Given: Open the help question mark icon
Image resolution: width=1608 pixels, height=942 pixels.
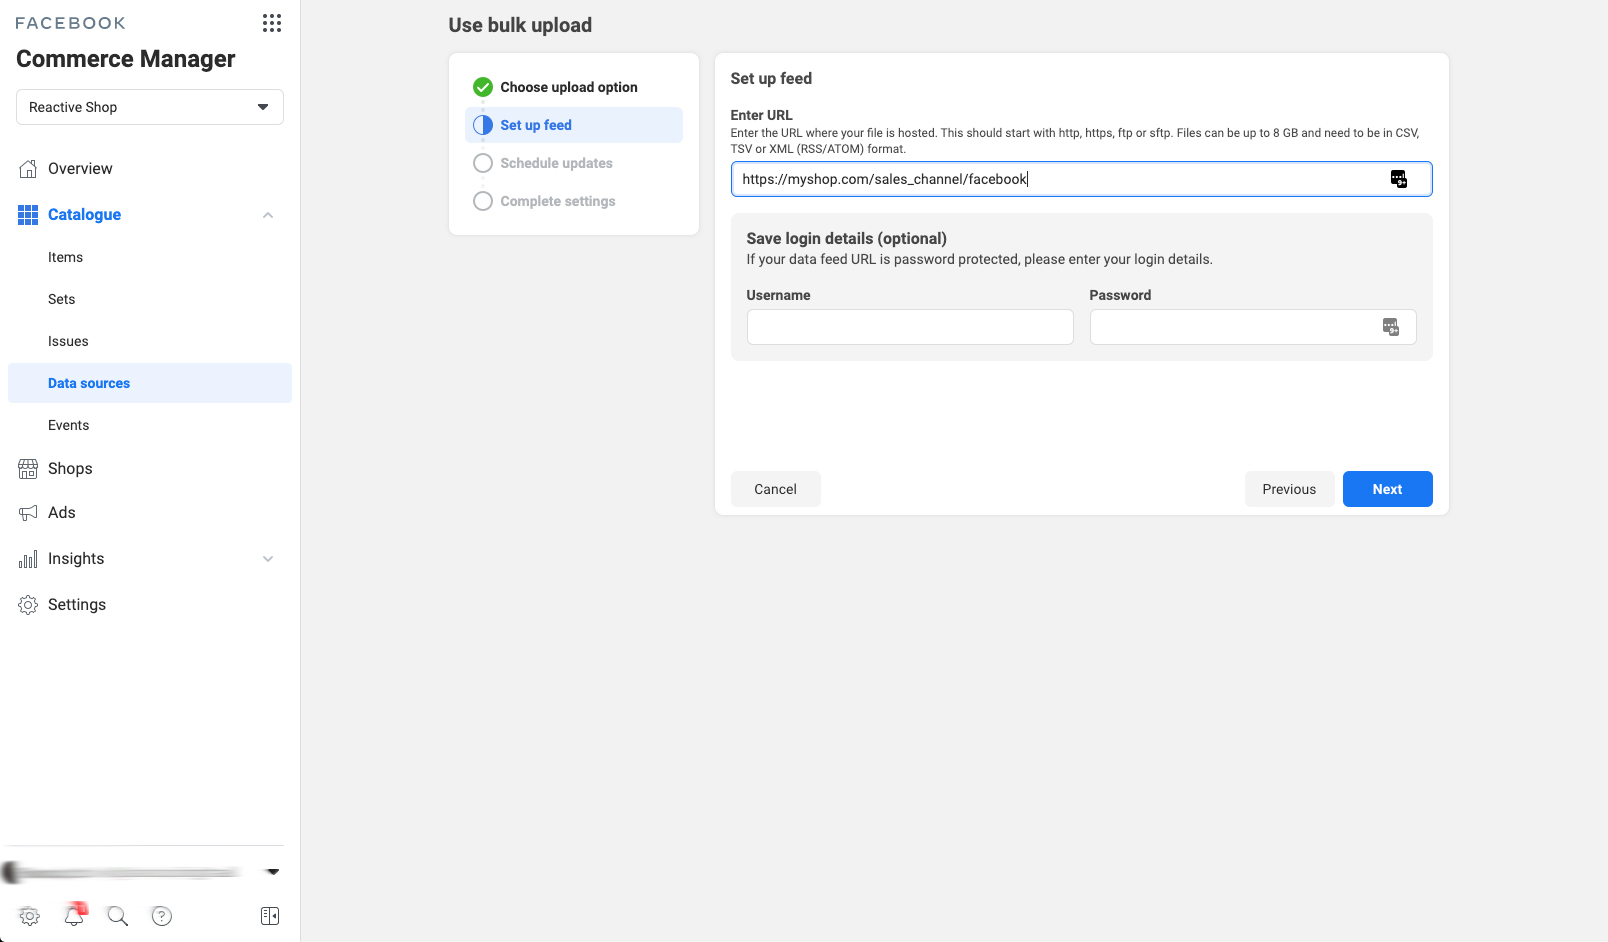Looking at the screenshot, I should [x=162, y=916].
